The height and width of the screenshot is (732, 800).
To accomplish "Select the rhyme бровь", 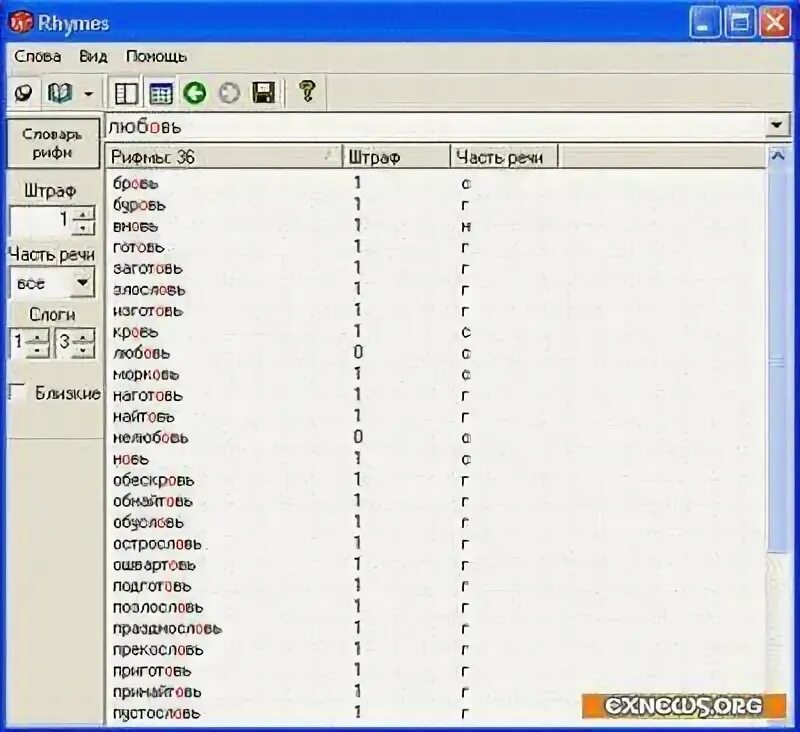I will (x=136, y=184).
